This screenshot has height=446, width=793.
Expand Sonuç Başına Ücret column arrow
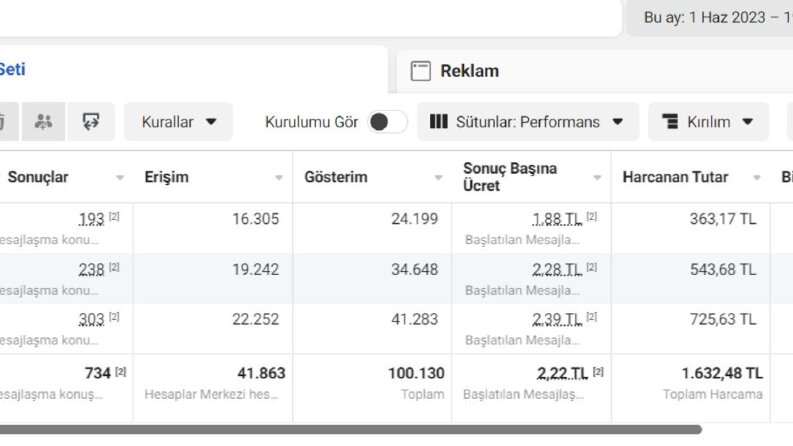597,177
